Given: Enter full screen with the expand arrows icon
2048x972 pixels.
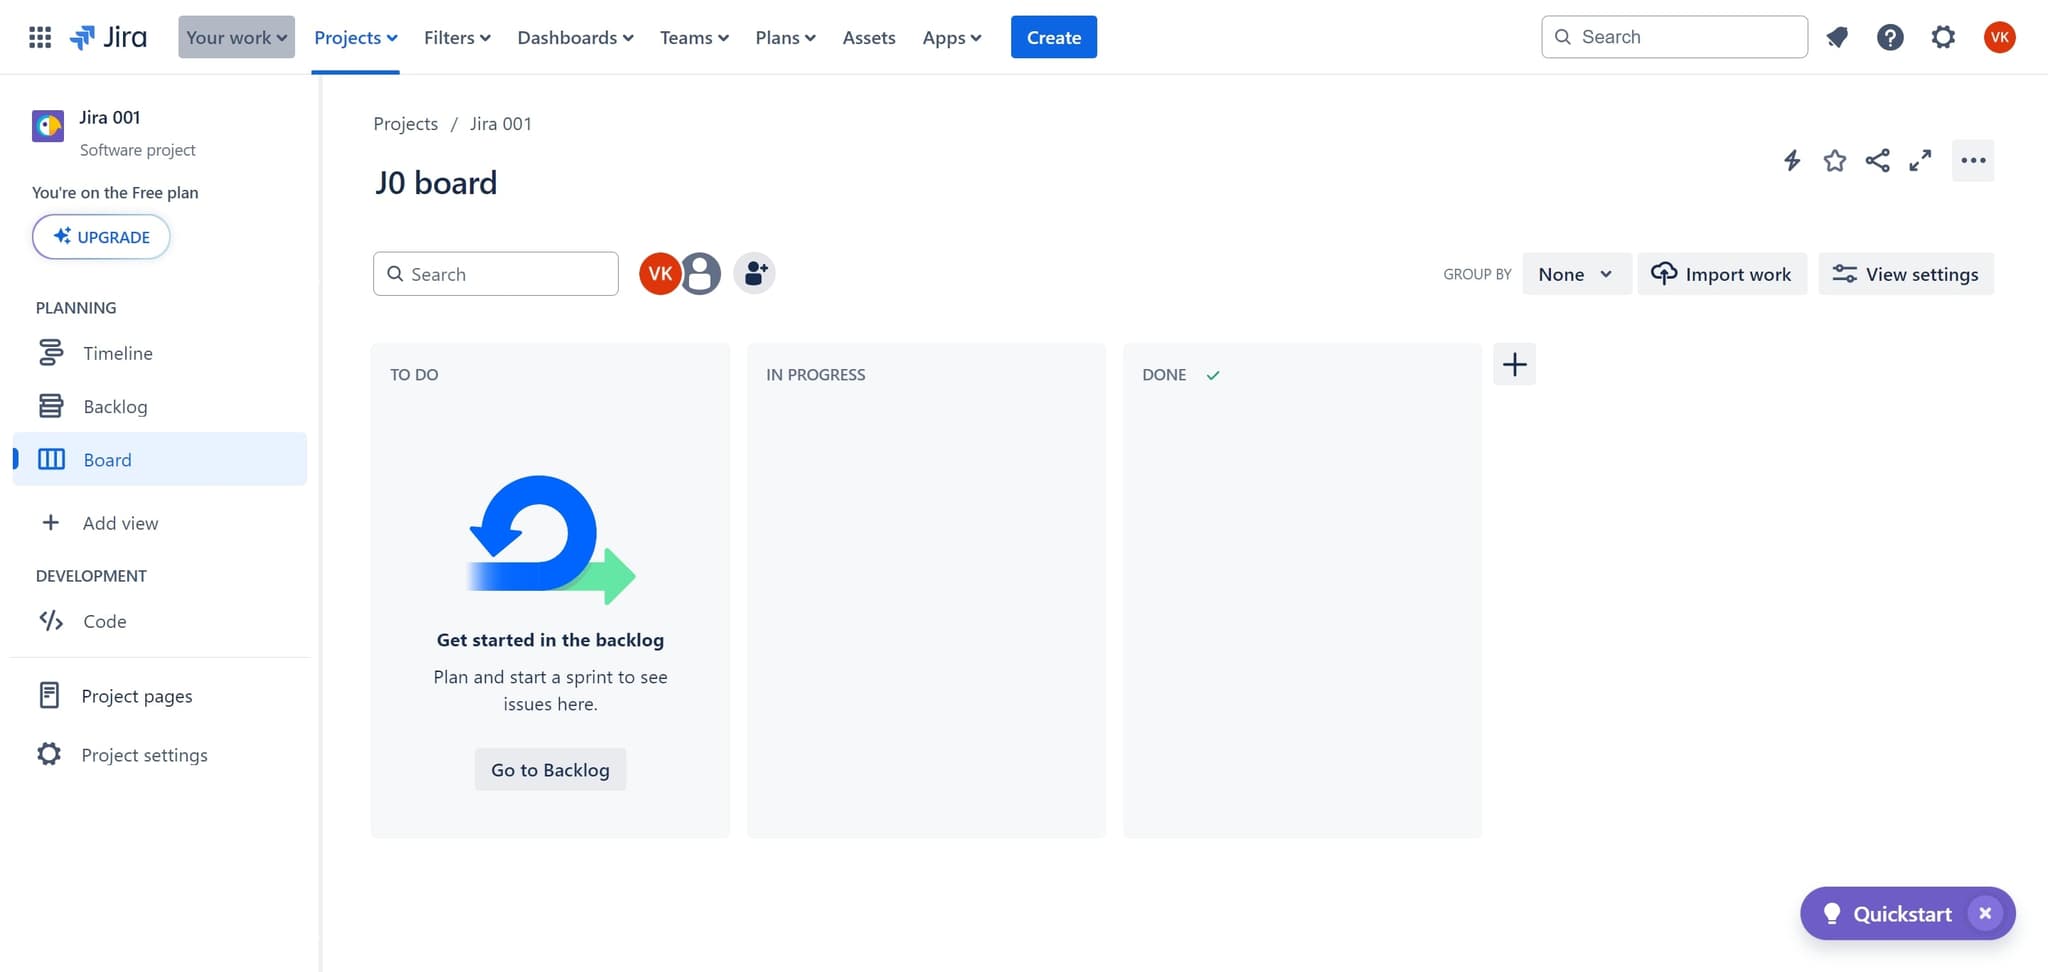Looking at the screenshot, I should click(1920, 161).
